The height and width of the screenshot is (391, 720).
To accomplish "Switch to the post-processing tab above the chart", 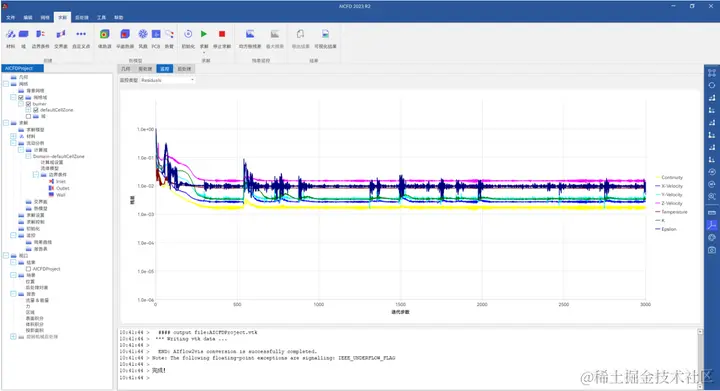I will click(184, 69).
